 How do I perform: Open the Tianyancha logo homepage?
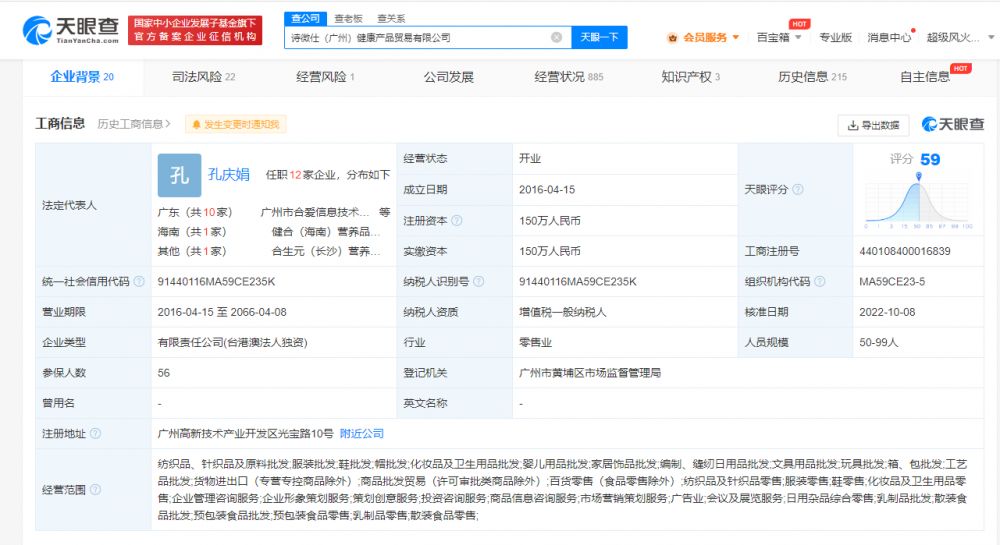tap(71, 30)
